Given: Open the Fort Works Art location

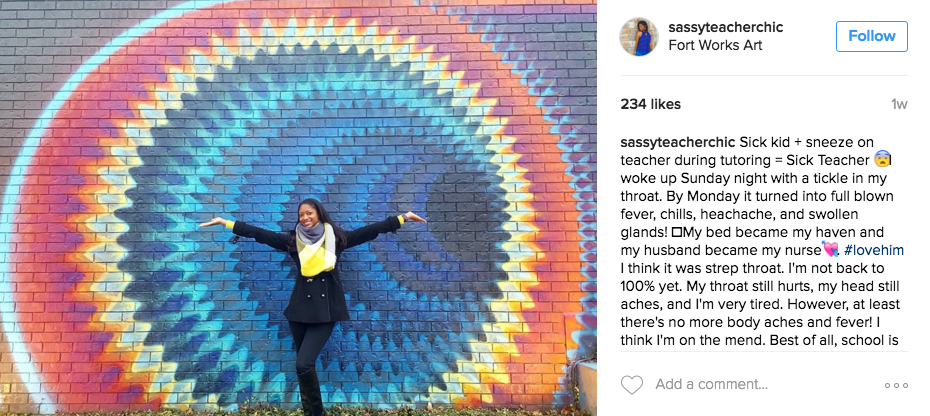Looking at the screenshot, I should (715, 45).
